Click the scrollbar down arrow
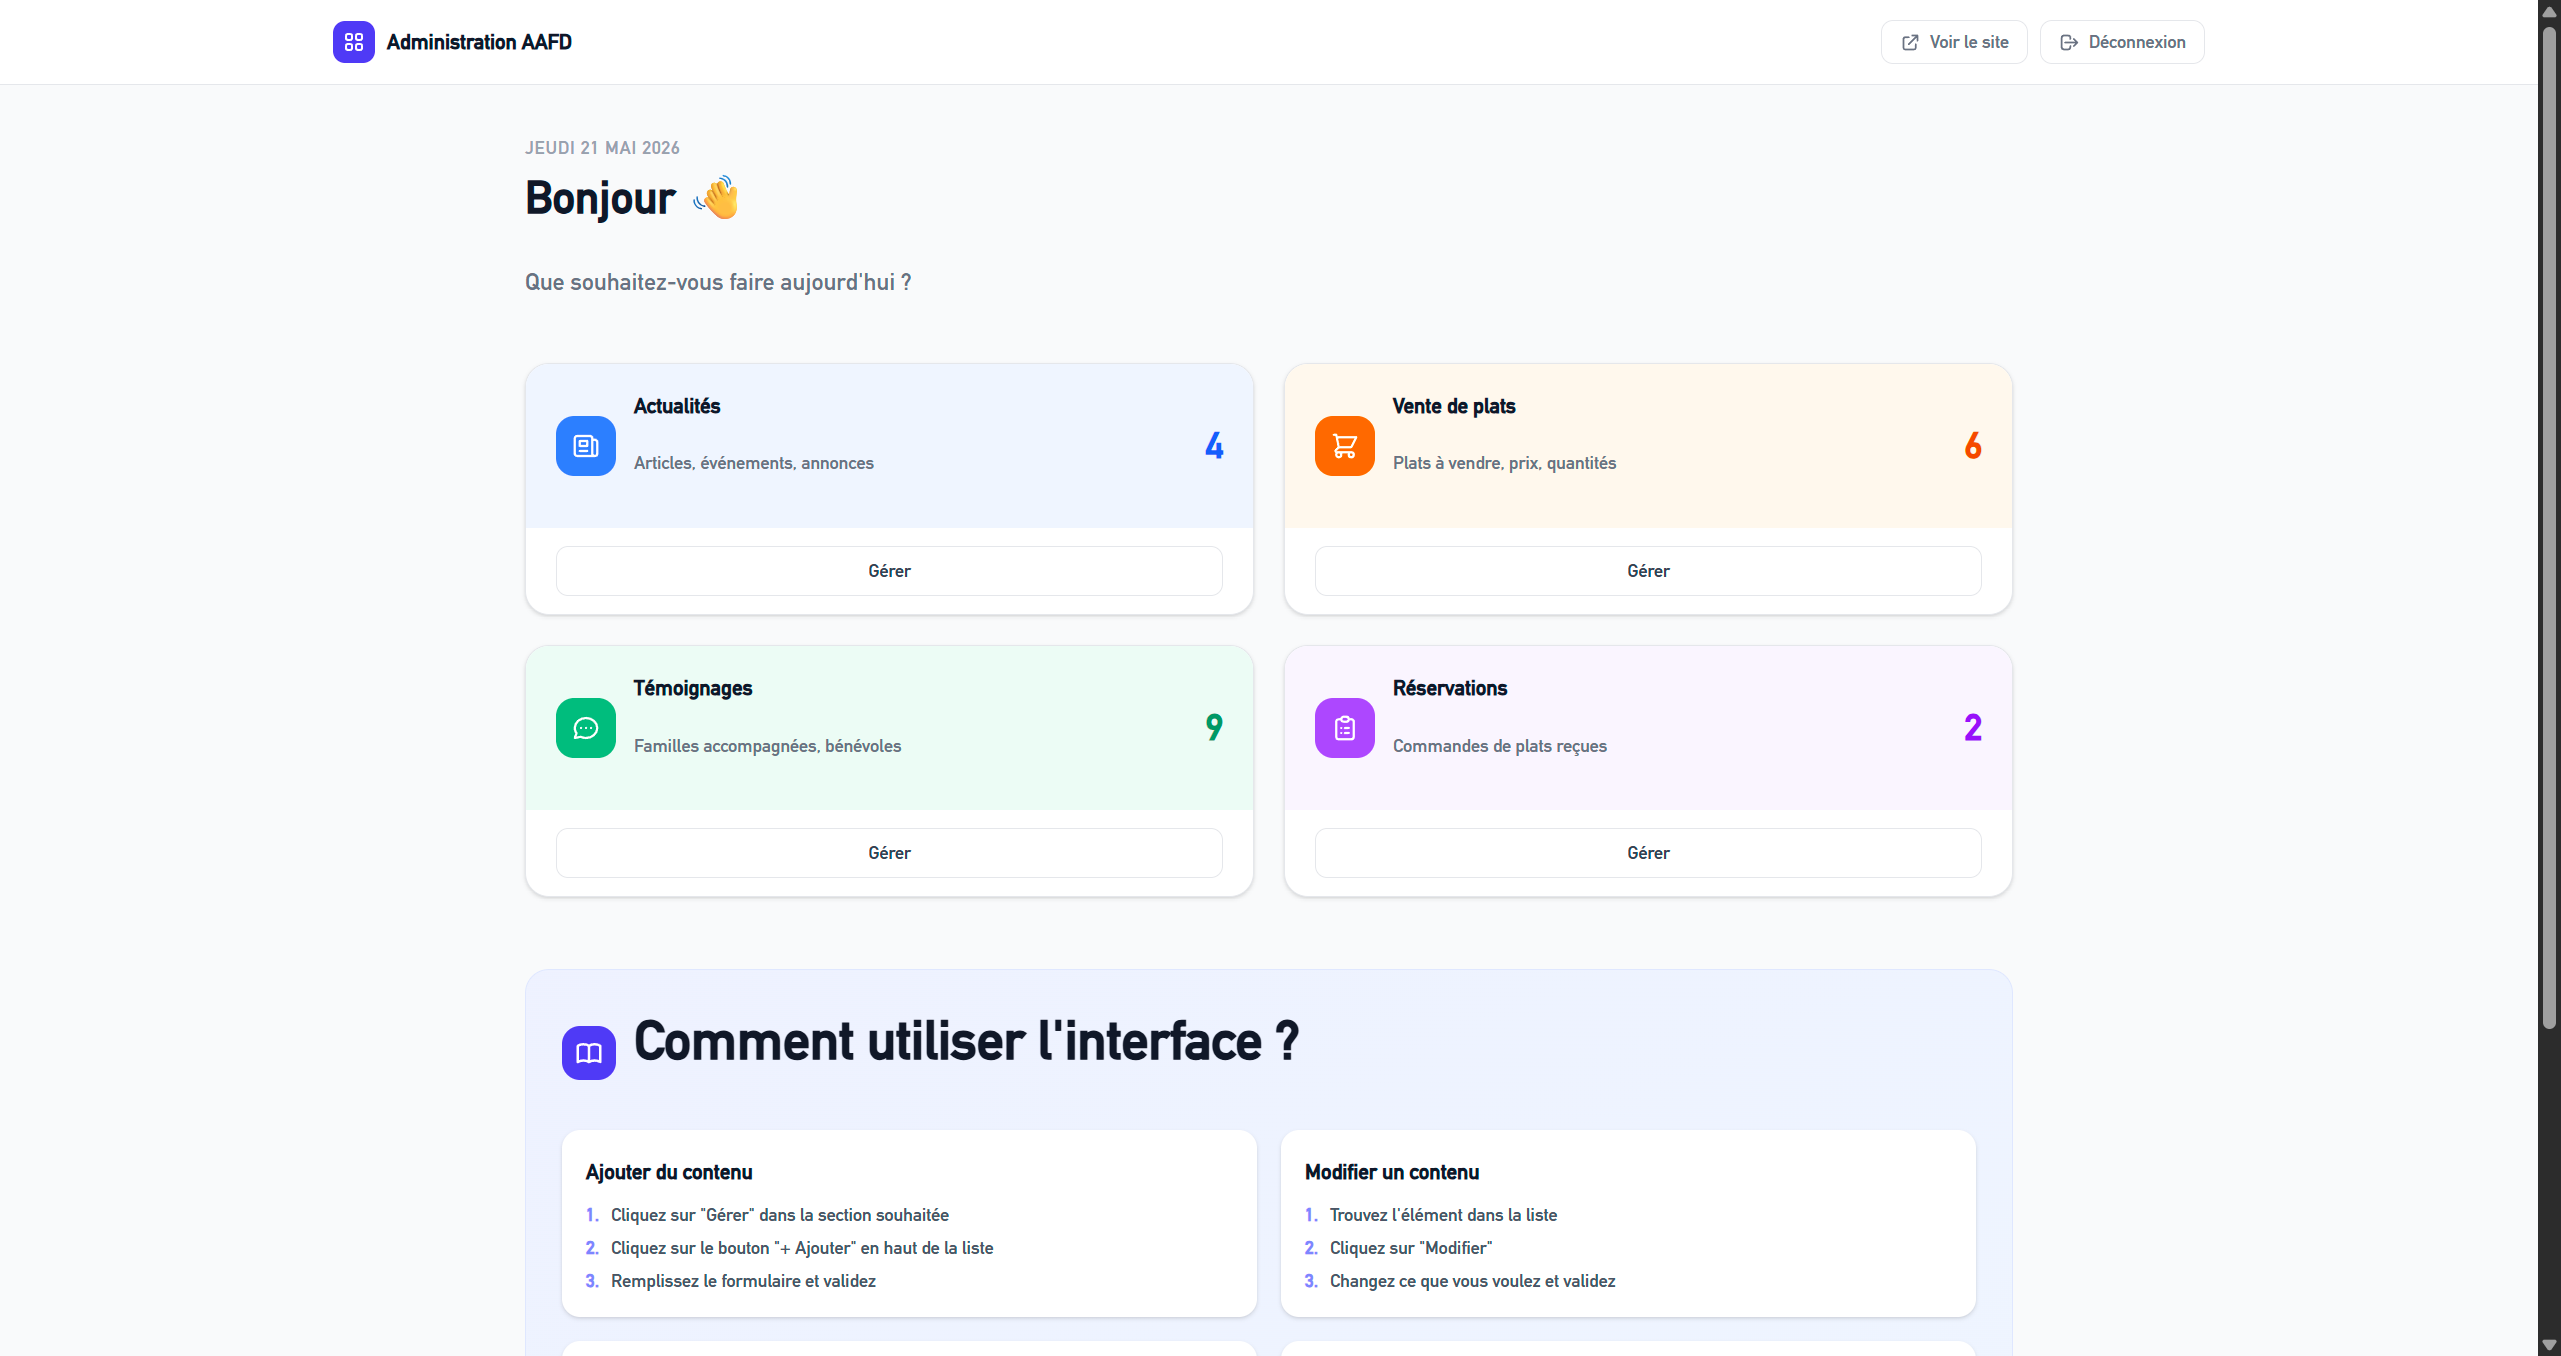This screenshot has width=2561, height=1356. coord(2549,1345)
